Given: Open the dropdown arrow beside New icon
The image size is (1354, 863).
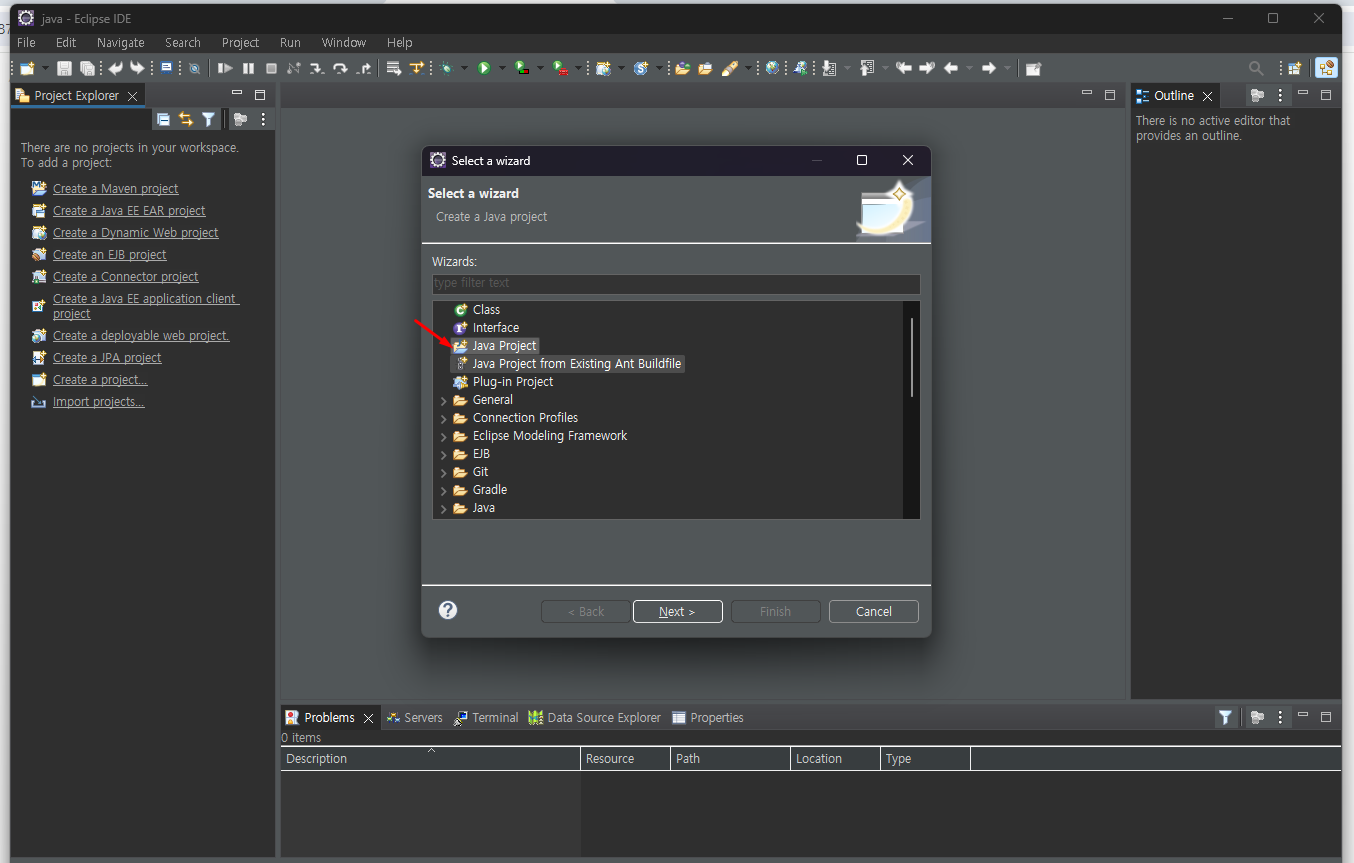Looking at the screenshot, I should (45, 68).
